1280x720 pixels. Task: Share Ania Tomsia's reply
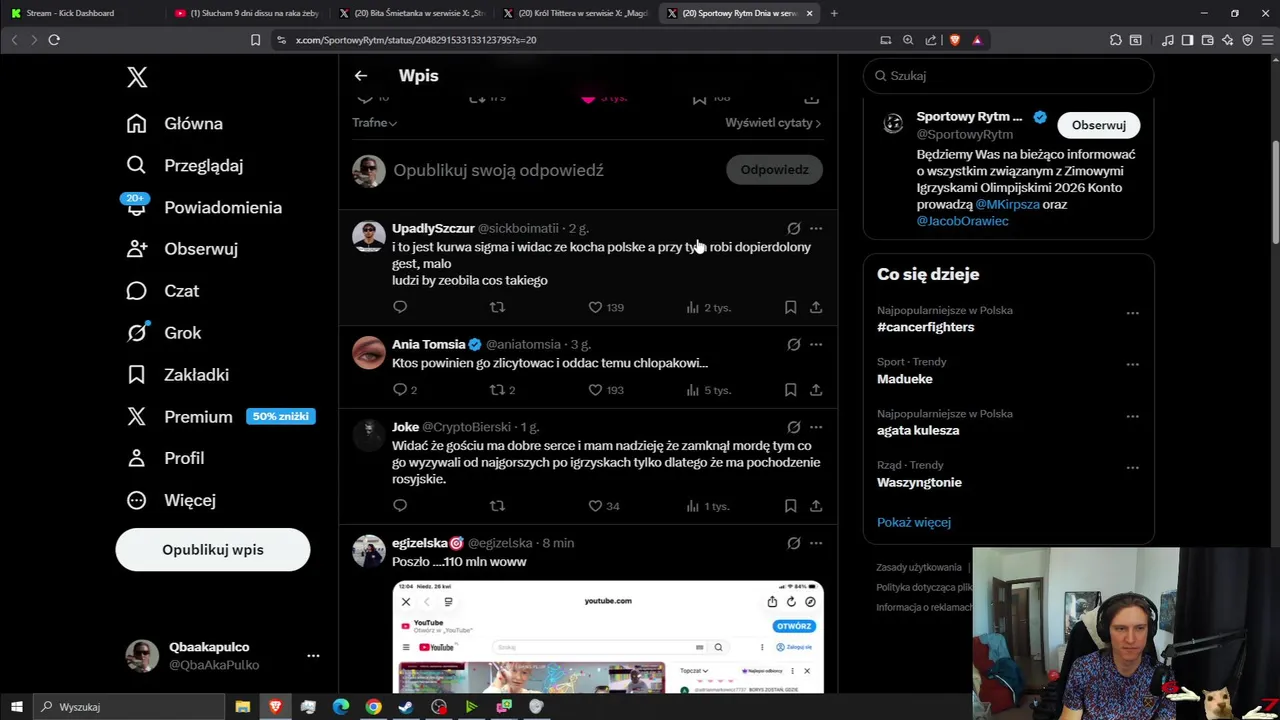816,390
